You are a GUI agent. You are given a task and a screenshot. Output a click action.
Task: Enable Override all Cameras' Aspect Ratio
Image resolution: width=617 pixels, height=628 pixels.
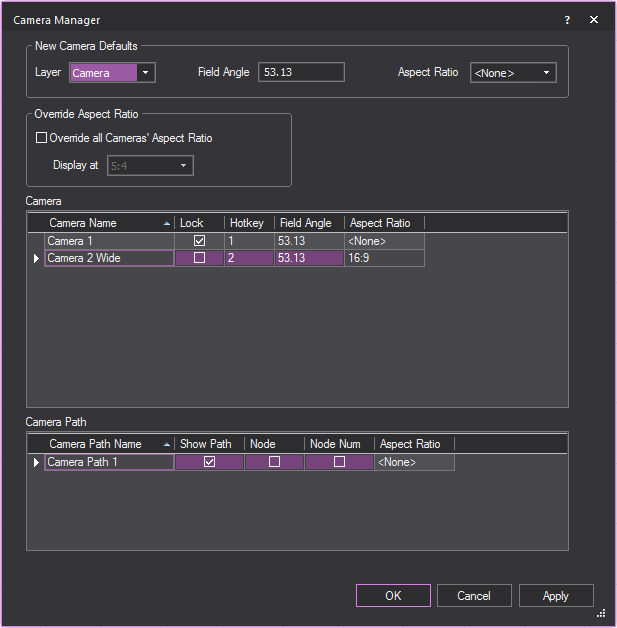[x=41, y=138]
